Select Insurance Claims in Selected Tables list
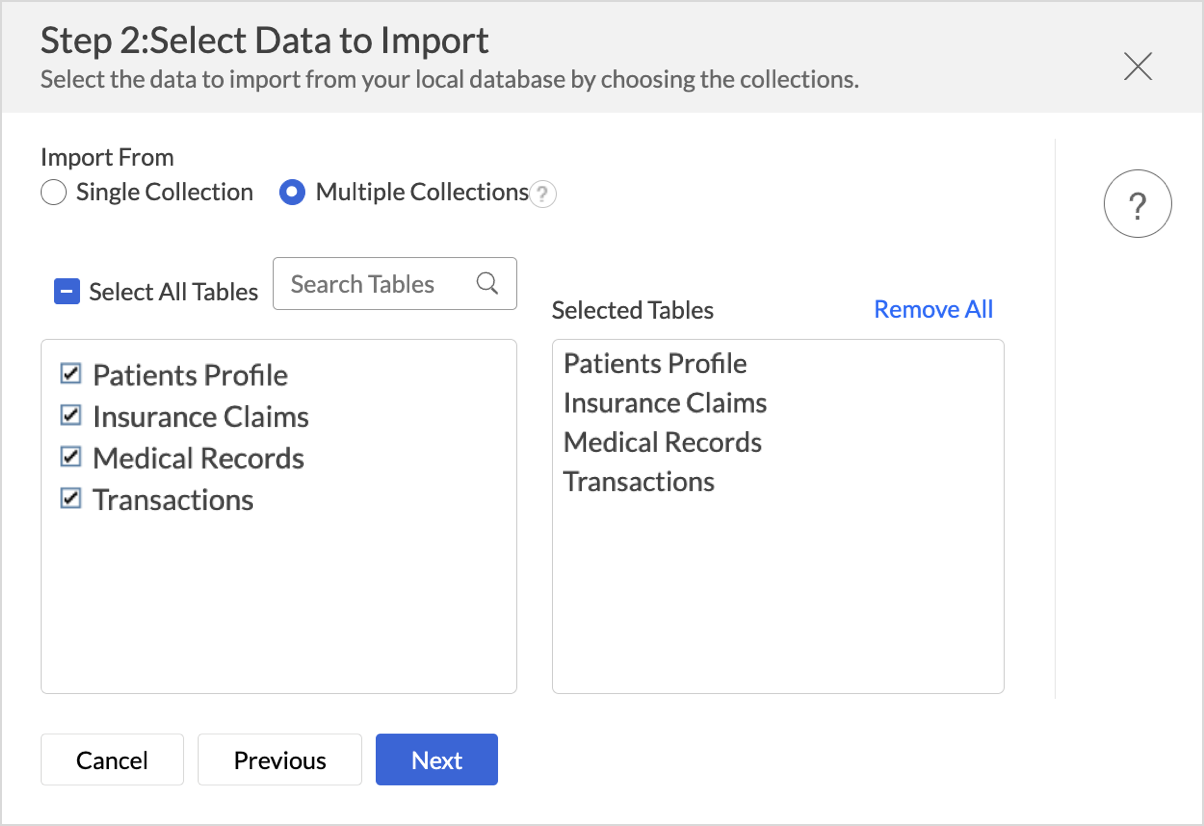Screen dimensions: 1204x826 tap(665, 403)
